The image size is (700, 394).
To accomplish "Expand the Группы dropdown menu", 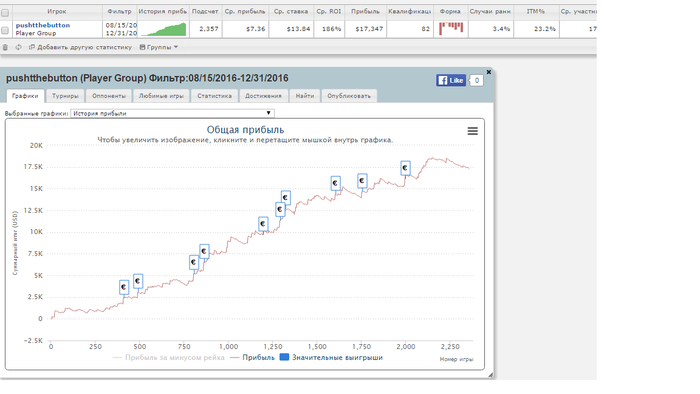I will (x=158, y=47).
